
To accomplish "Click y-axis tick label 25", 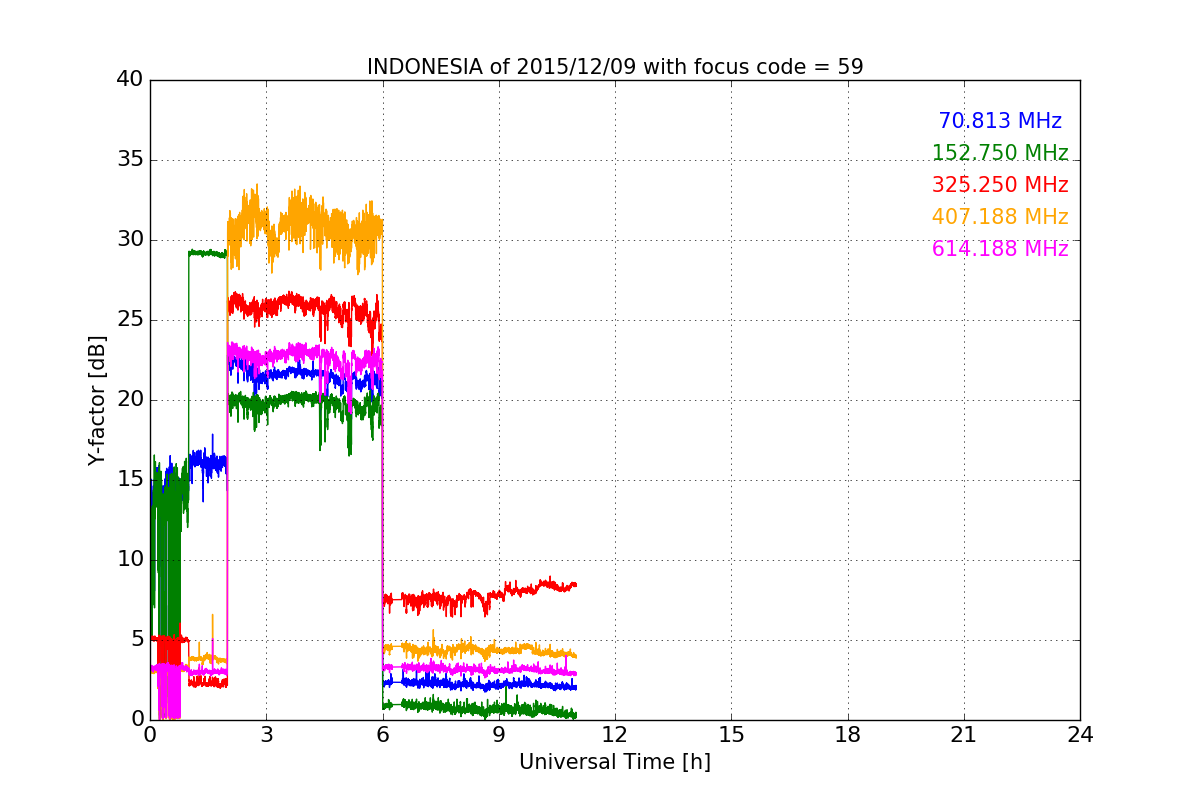I will tap(130, 320).
